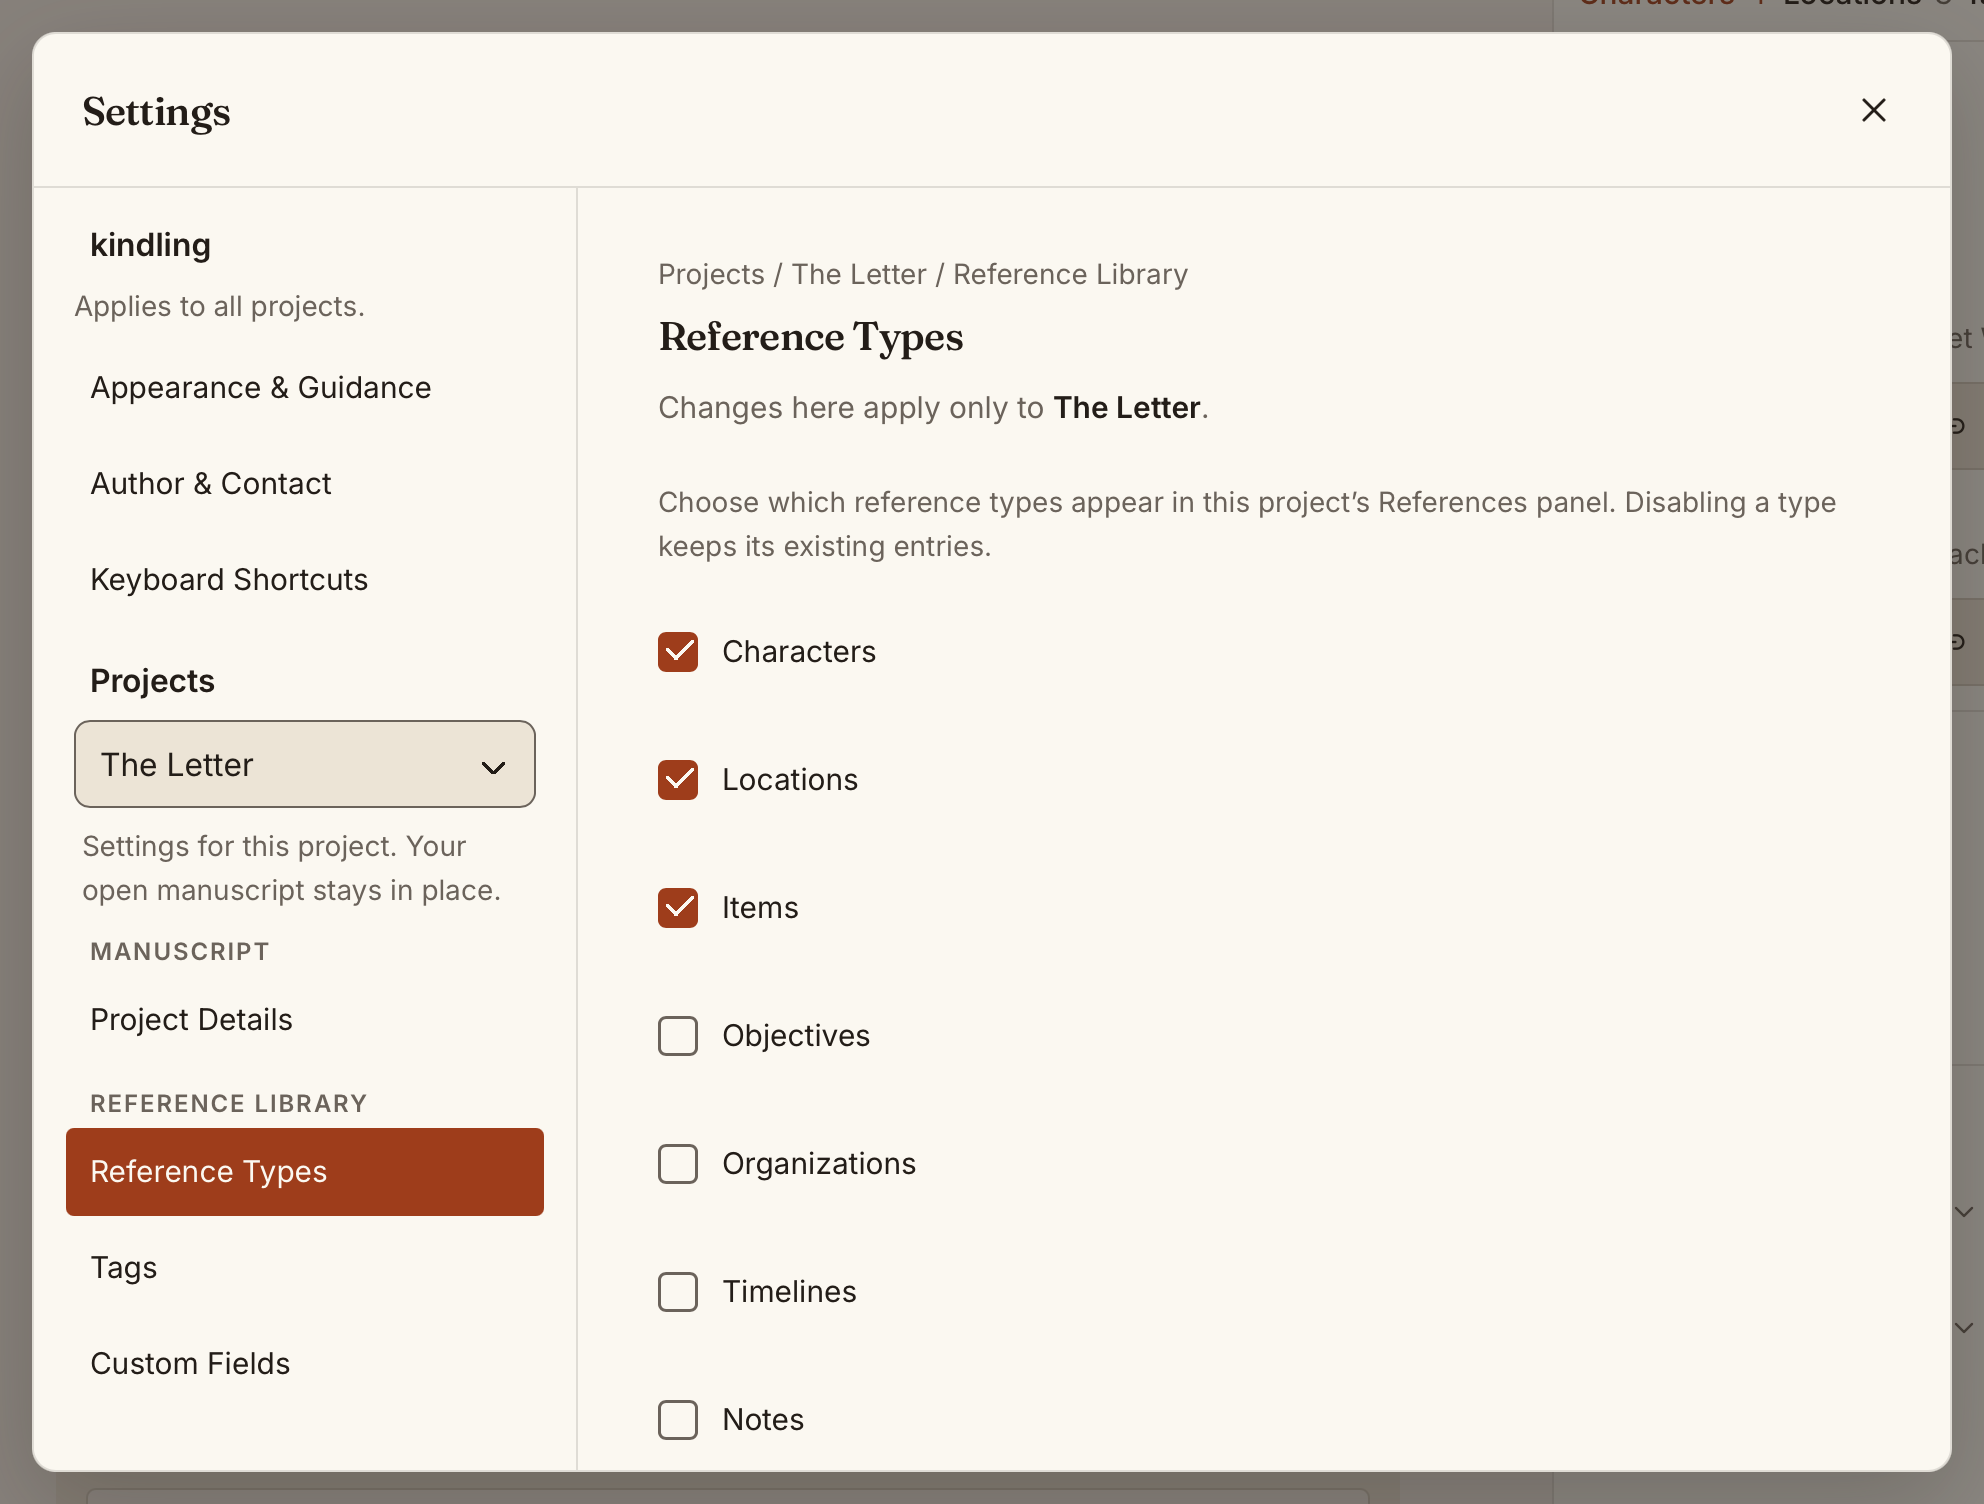
Task: Uncheck the Locations reference type
Action: tap(678, 780)
